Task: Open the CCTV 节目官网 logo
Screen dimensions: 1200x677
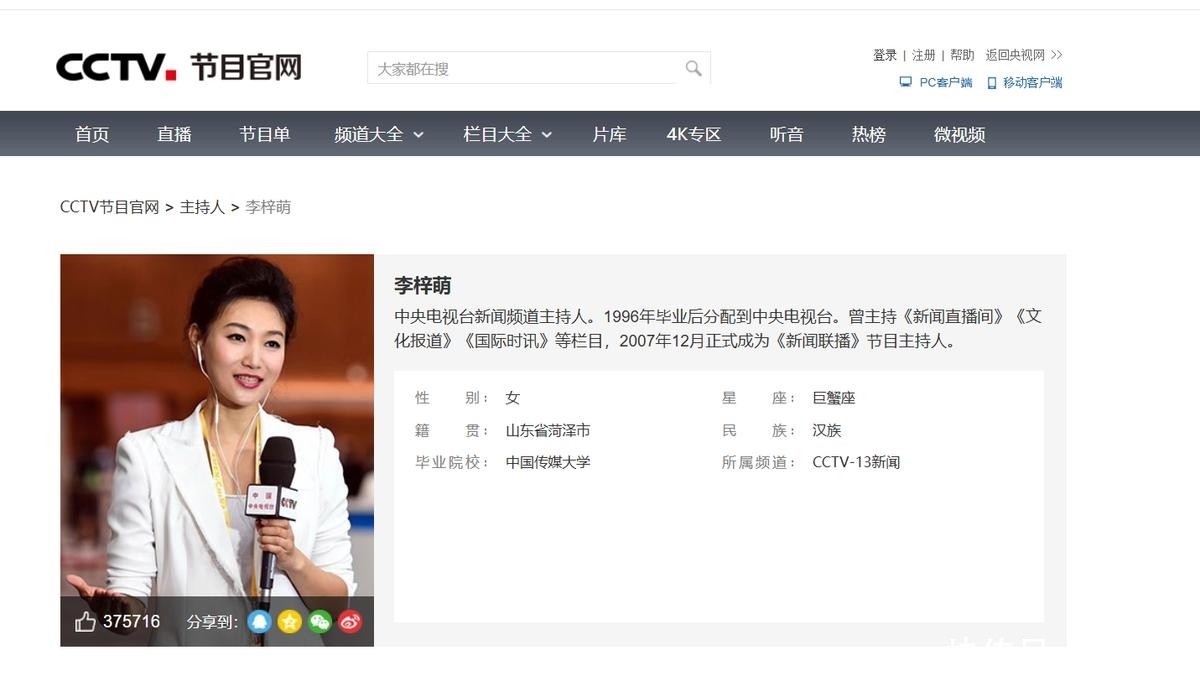Action: tap(178, 67)
